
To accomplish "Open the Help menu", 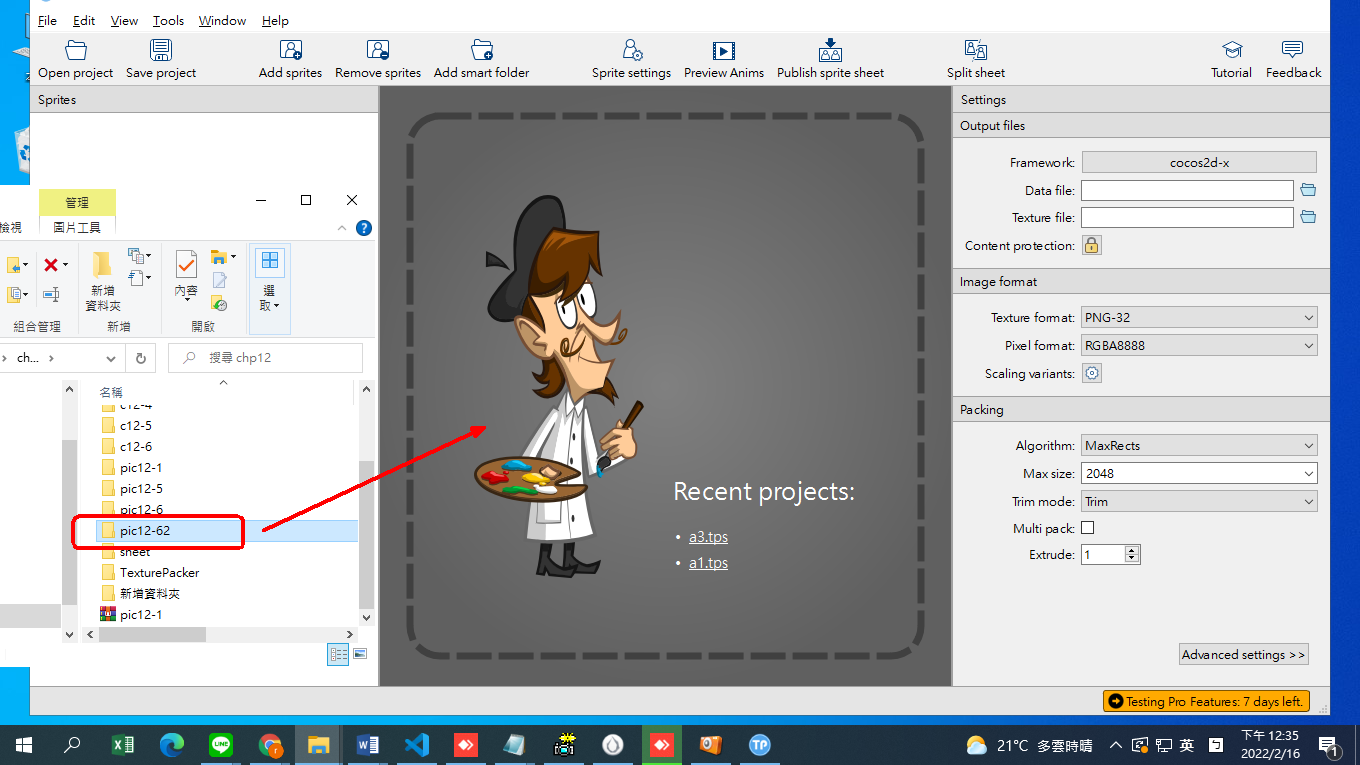I will tap(275, 20).
